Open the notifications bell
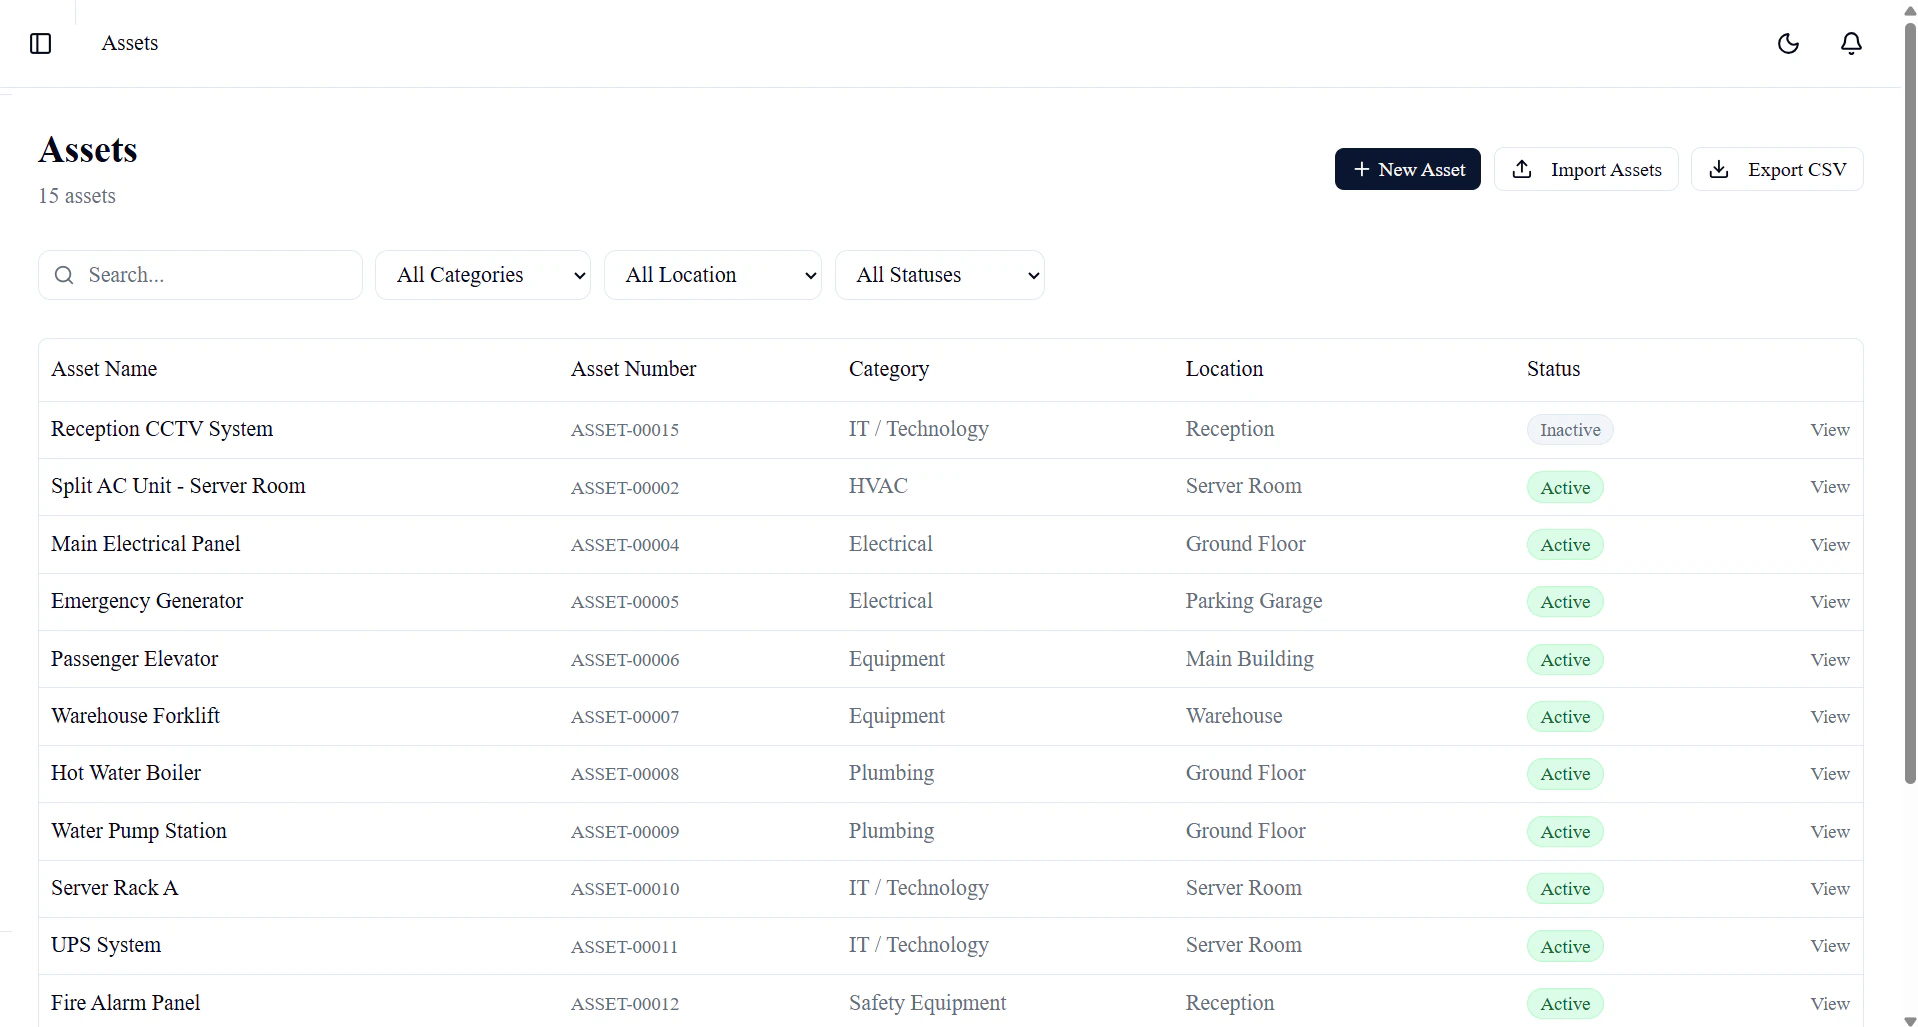This screenshot has height=1027, width=1918. 1850,43
